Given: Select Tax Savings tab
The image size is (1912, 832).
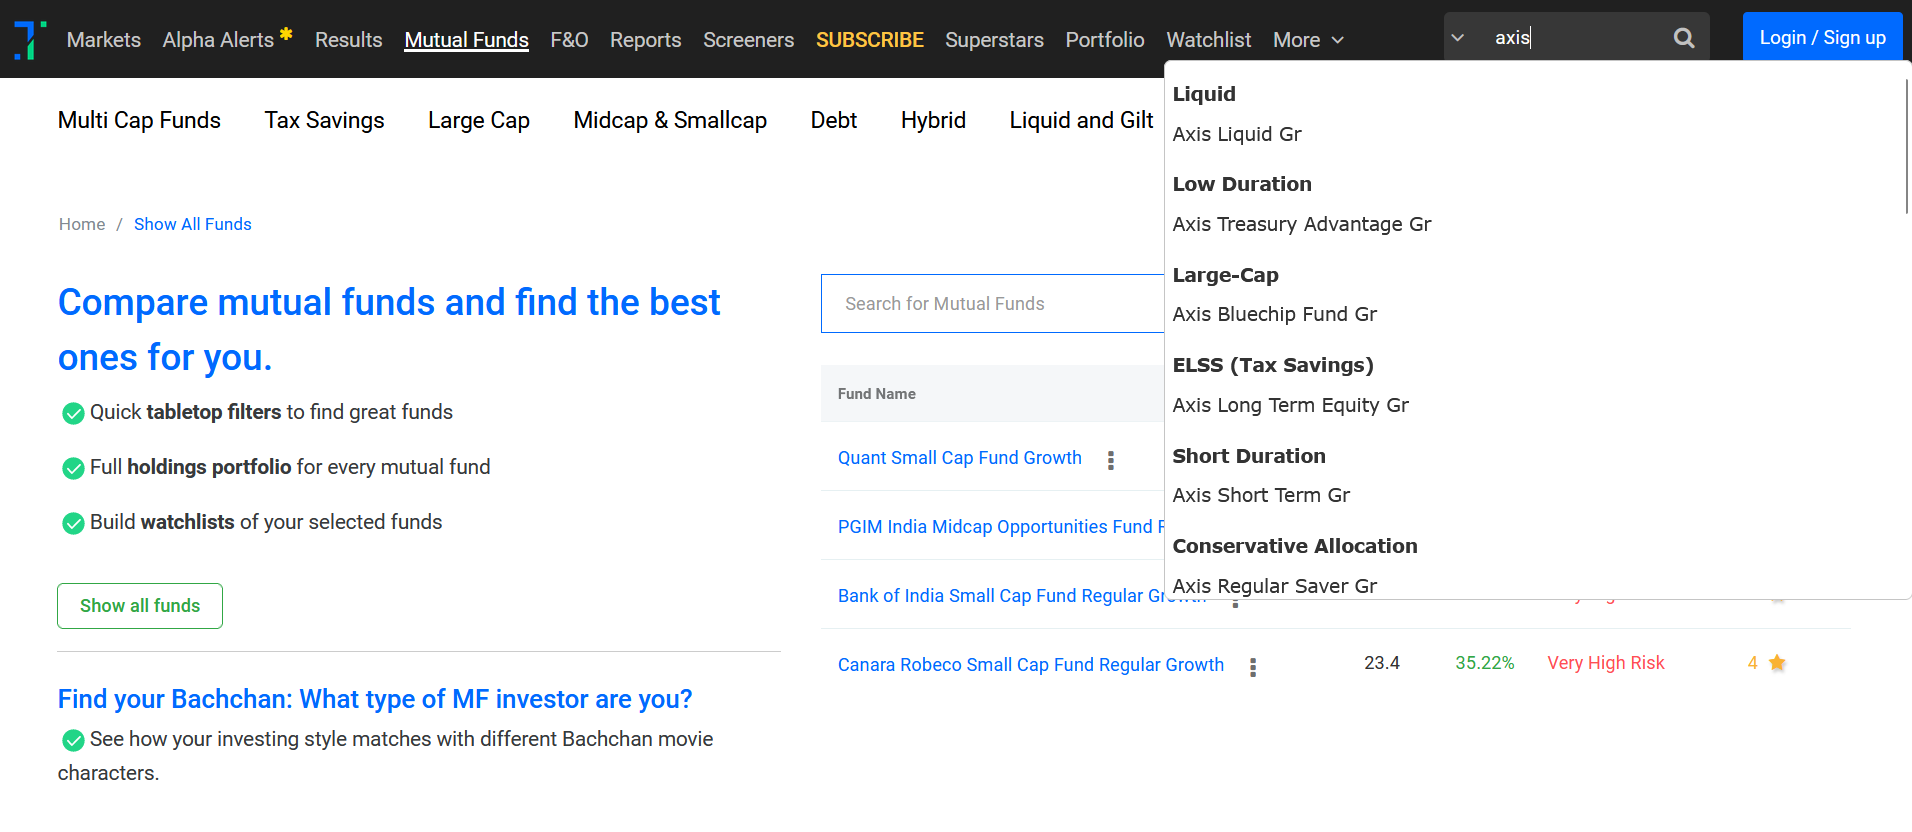Looking at the screenshot, I should [x=325, y=120].
